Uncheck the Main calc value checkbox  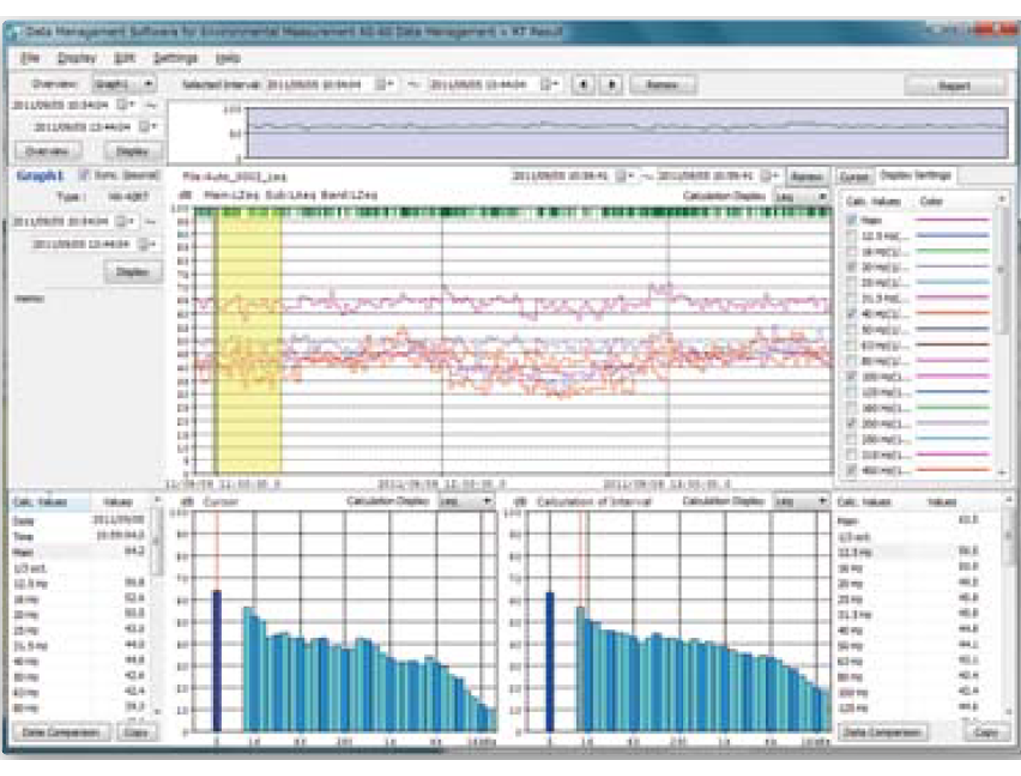(x=851, y=220)
